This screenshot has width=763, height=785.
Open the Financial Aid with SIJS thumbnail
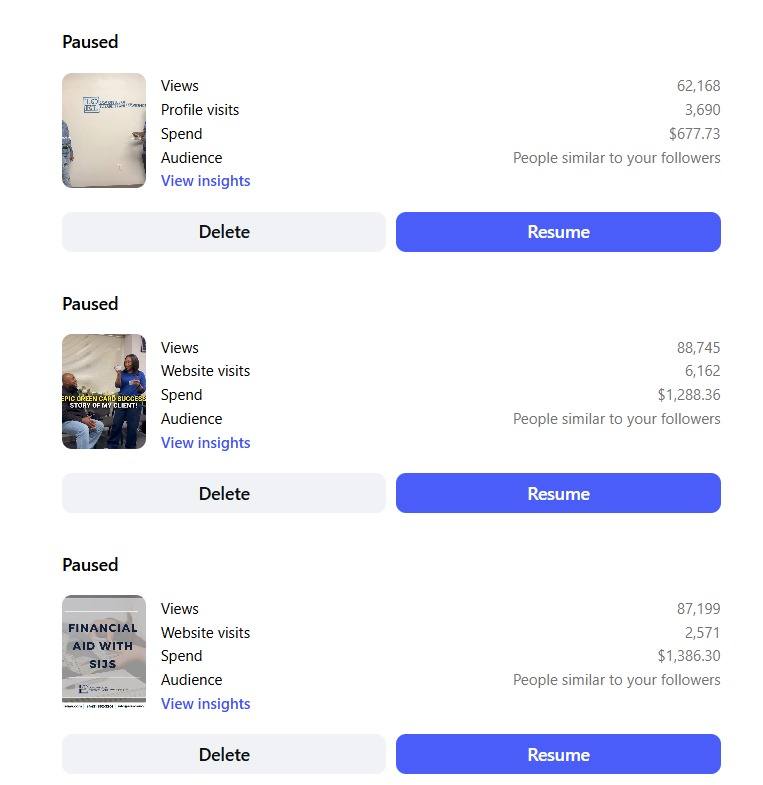click(x=104, y=652)
